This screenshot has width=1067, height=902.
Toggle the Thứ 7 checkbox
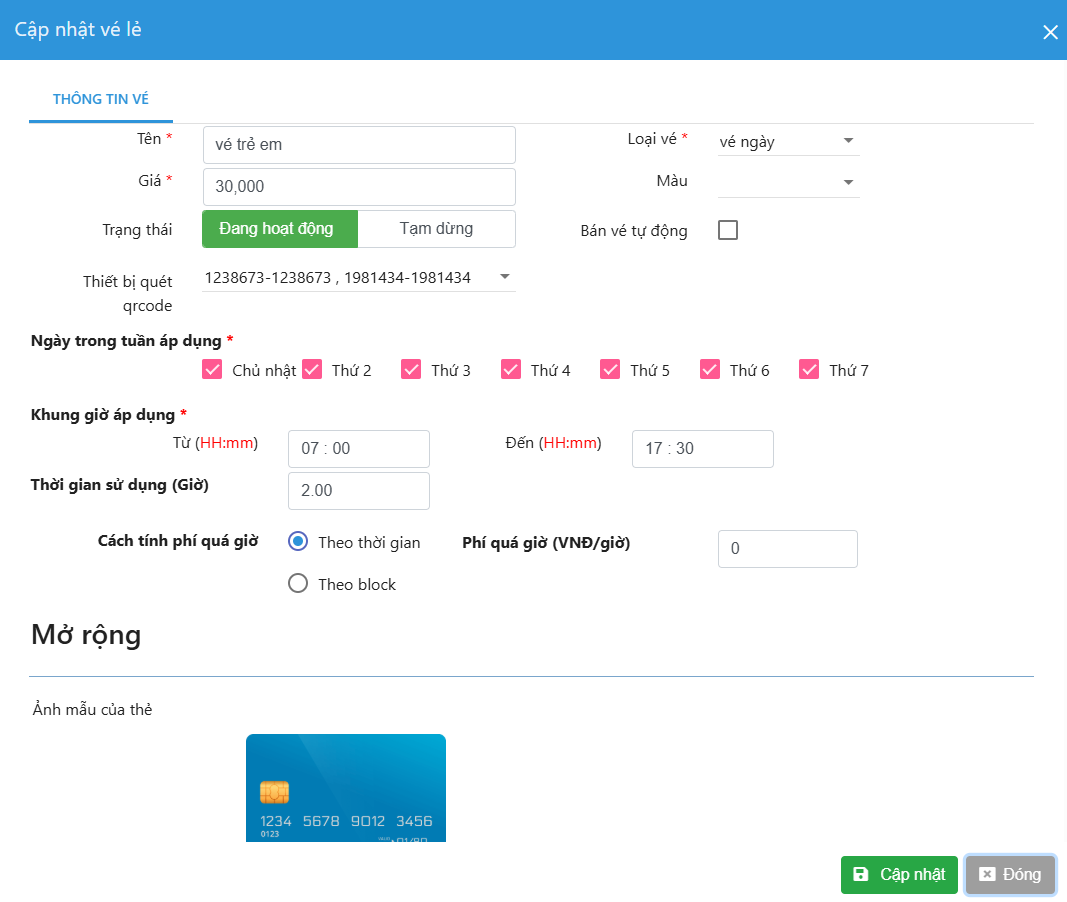pyautogui.click(x=809, y=370)
